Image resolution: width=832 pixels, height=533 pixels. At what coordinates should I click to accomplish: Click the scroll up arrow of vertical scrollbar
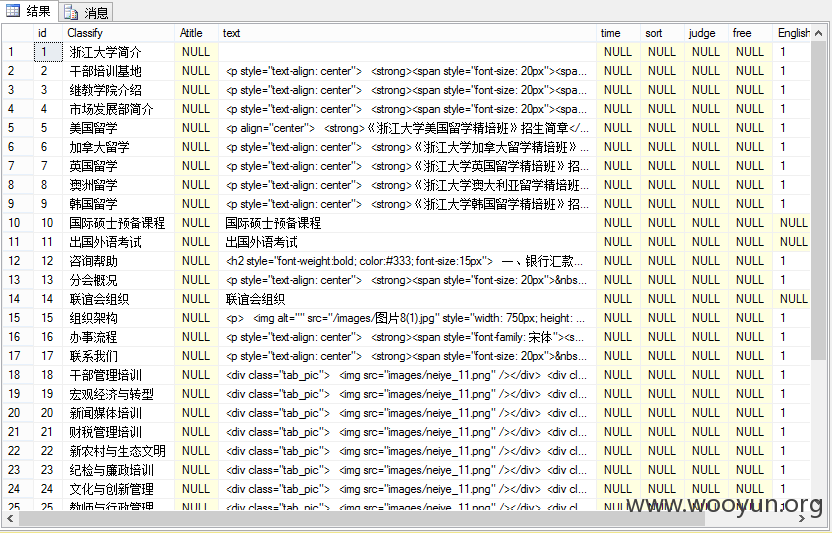[x=819, y=33]
